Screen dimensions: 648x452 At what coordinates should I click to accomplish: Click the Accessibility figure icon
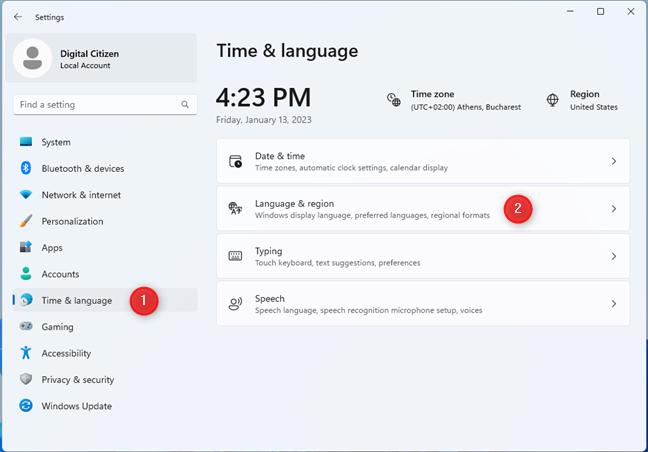click(x=26, y=352)
